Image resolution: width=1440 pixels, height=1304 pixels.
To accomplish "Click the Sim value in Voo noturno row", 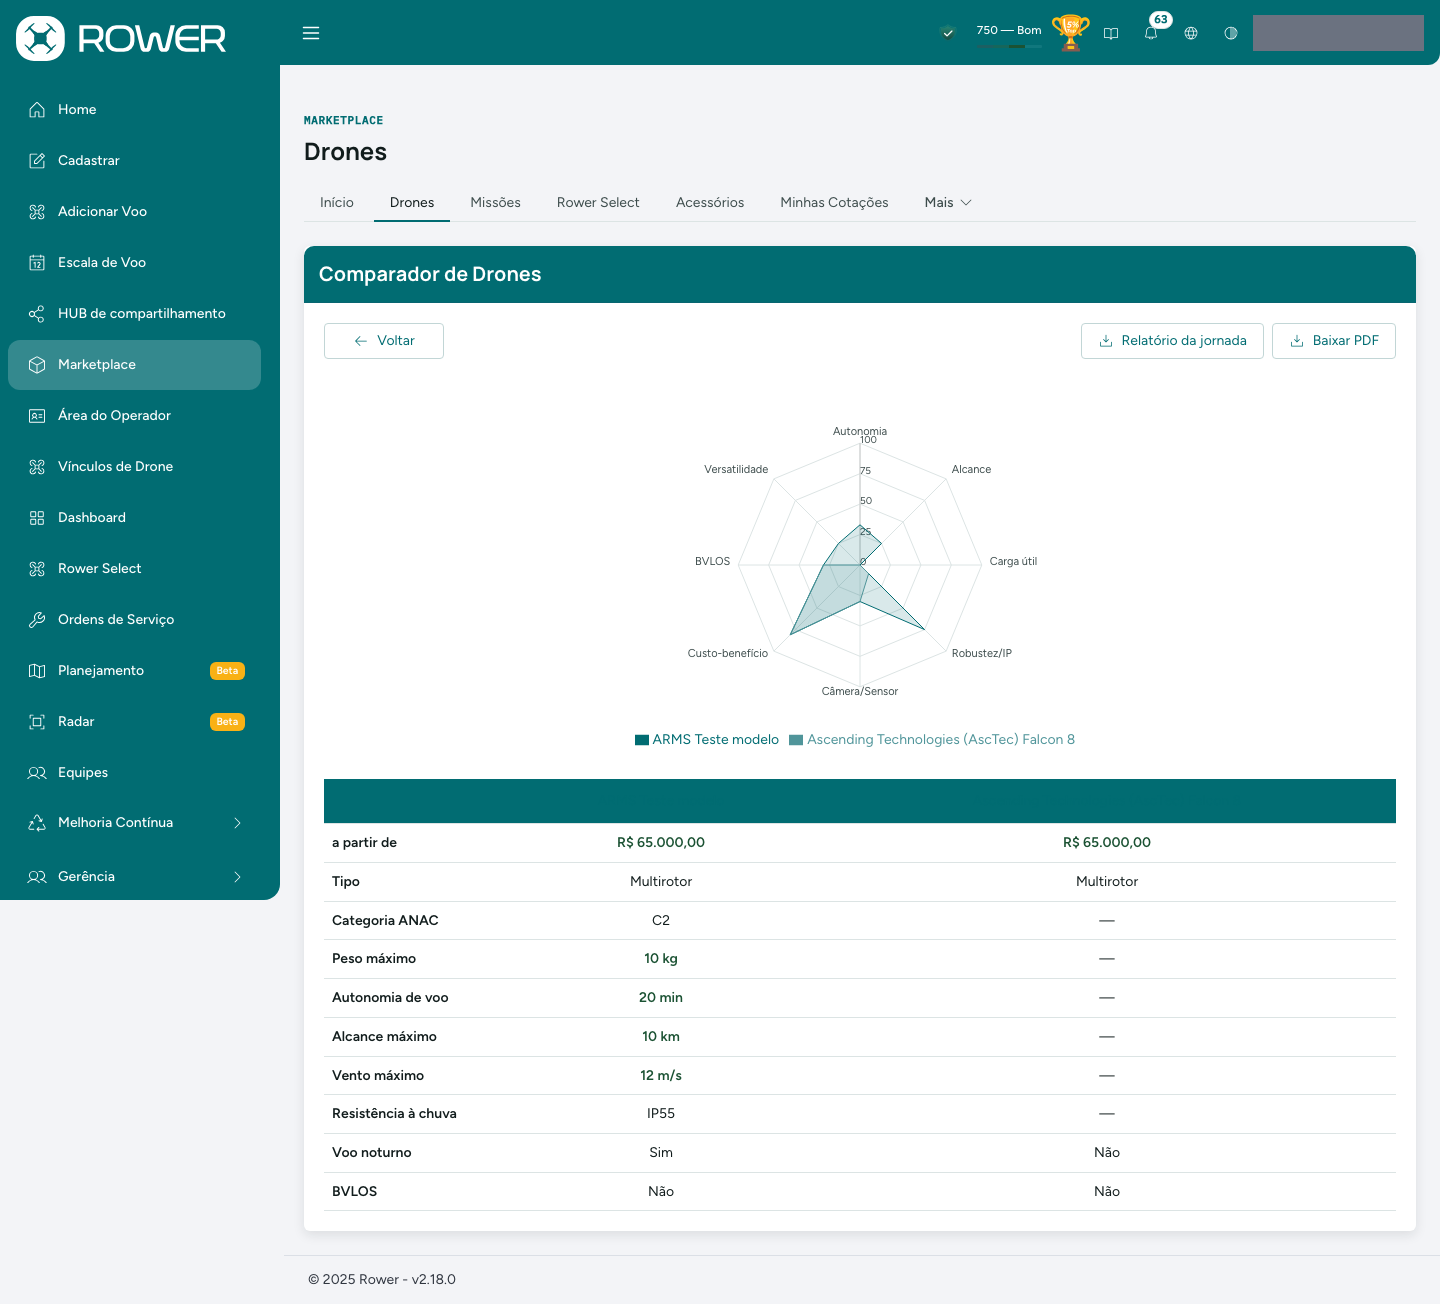I will 661,1153.
